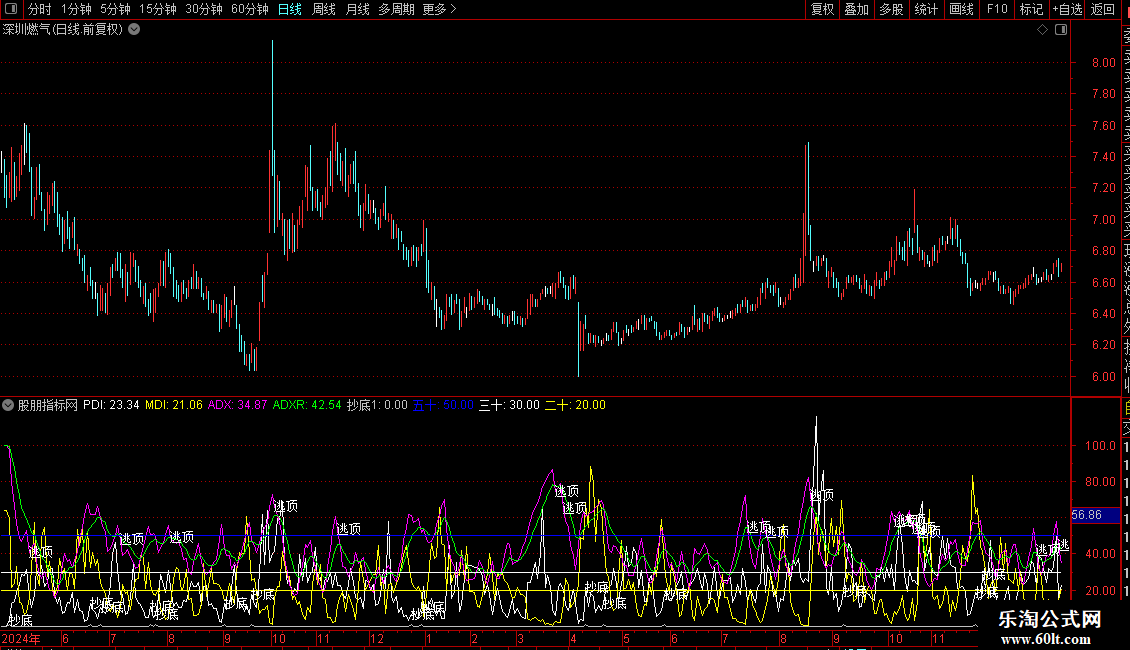This screenshot has height=650, width=1130.
Task: Open the 复权 adjustment menu
Action: (822, 9)
